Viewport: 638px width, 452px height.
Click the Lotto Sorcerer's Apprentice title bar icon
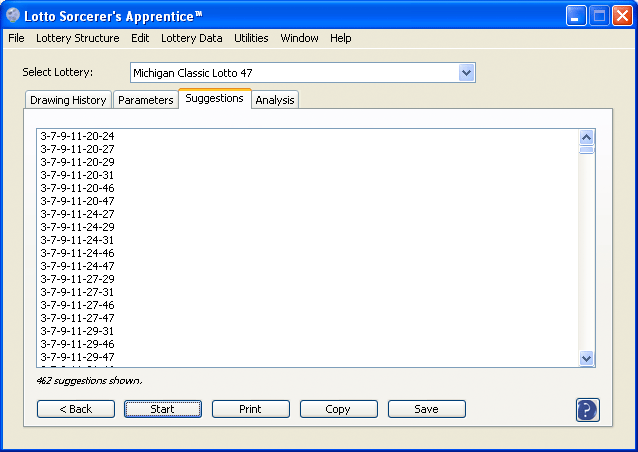point(13,15)
